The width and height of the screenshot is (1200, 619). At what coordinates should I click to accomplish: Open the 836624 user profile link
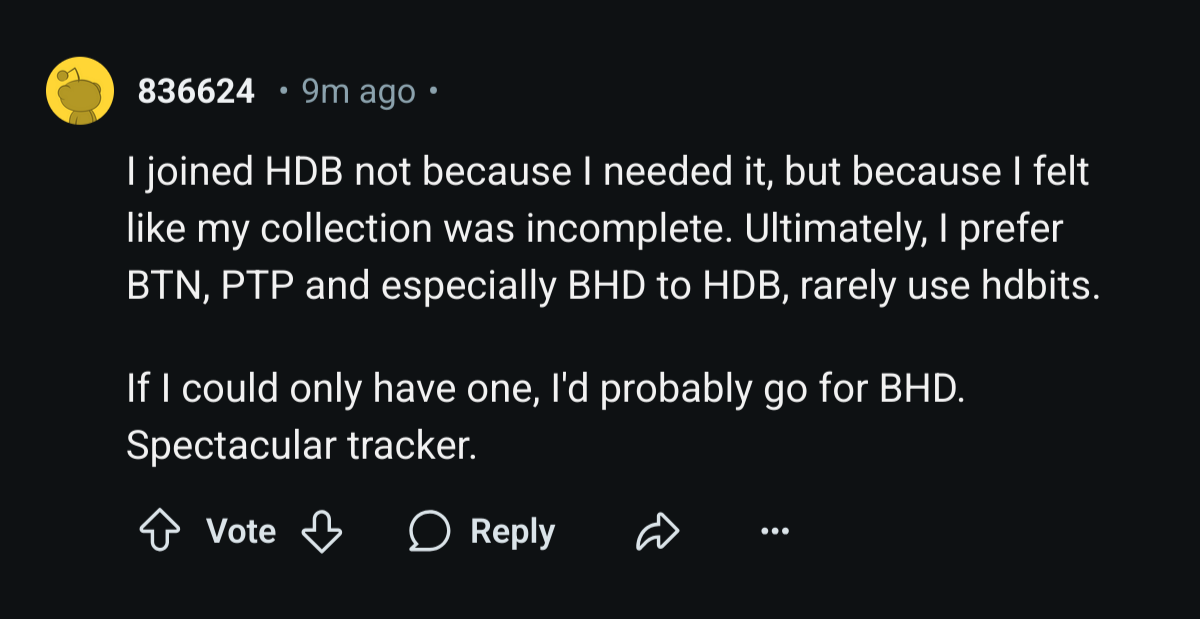(196, 92)
